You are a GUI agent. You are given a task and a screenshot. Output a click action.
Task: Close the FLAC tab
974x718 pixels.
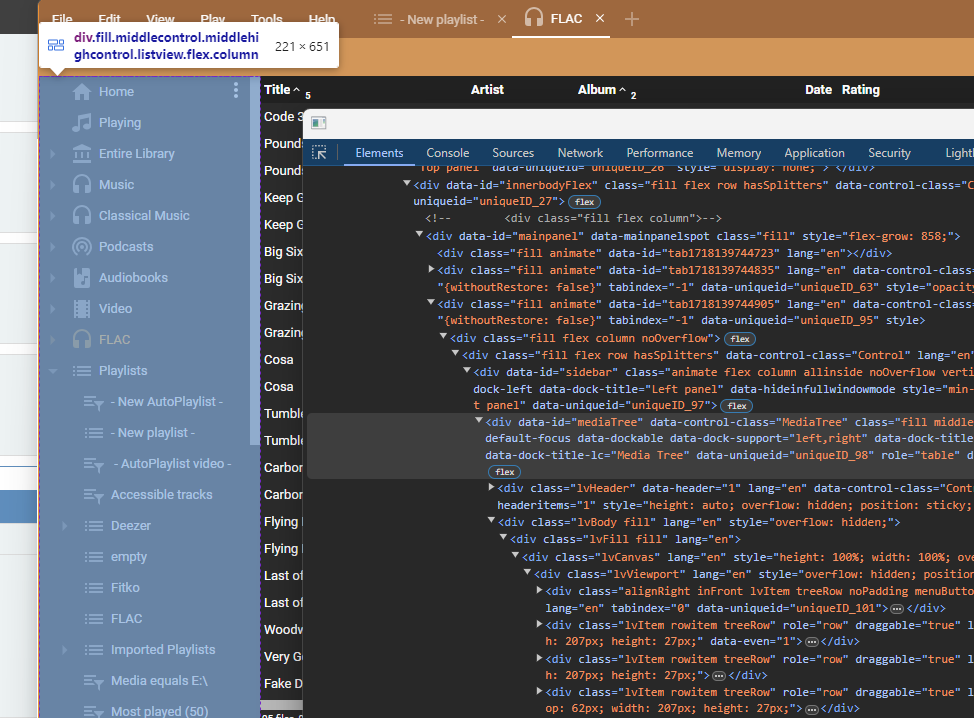click(600, 18)
